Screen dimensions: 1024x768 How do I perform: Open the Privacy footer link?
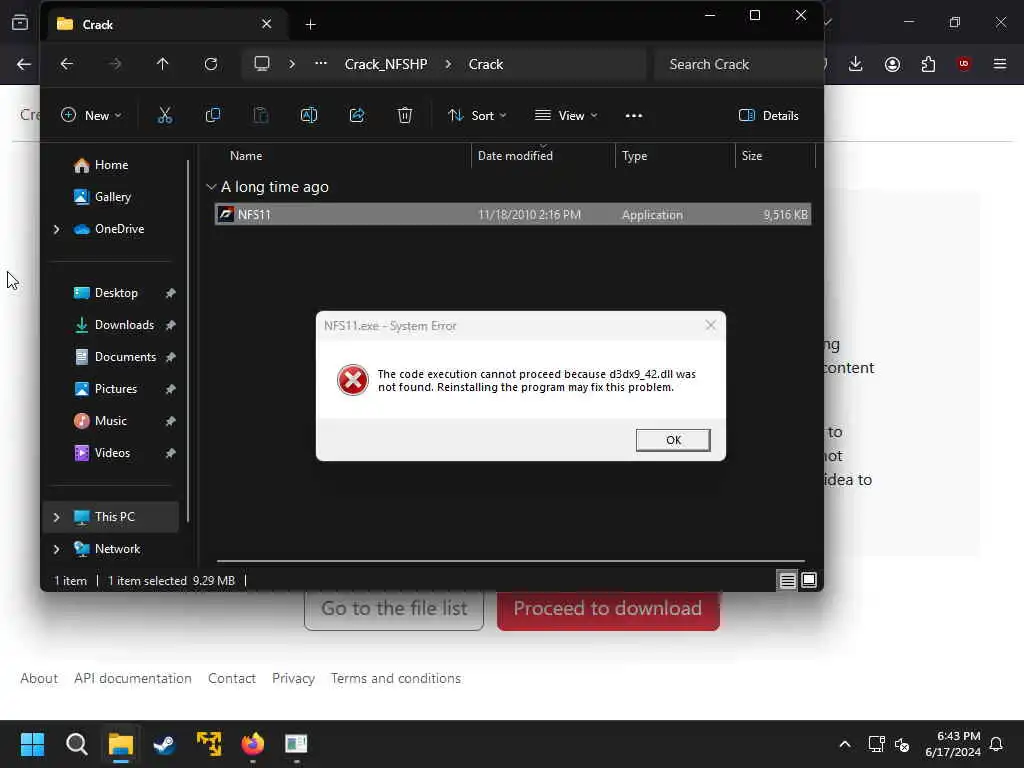tap(293, 679)
